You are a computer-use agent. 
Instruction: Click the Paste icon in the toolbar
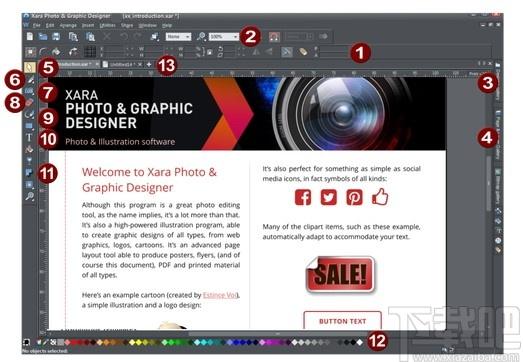coord(90,36)
